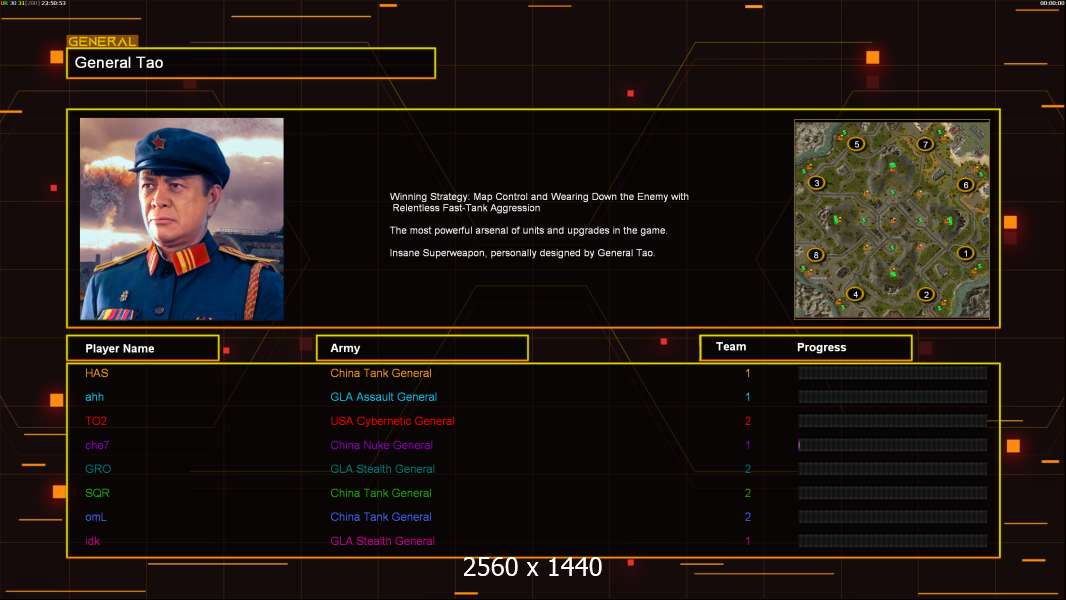Click the Winning Strategy description line
Viewport: 1066px width, 600px height.
click(x=539, y=202)
